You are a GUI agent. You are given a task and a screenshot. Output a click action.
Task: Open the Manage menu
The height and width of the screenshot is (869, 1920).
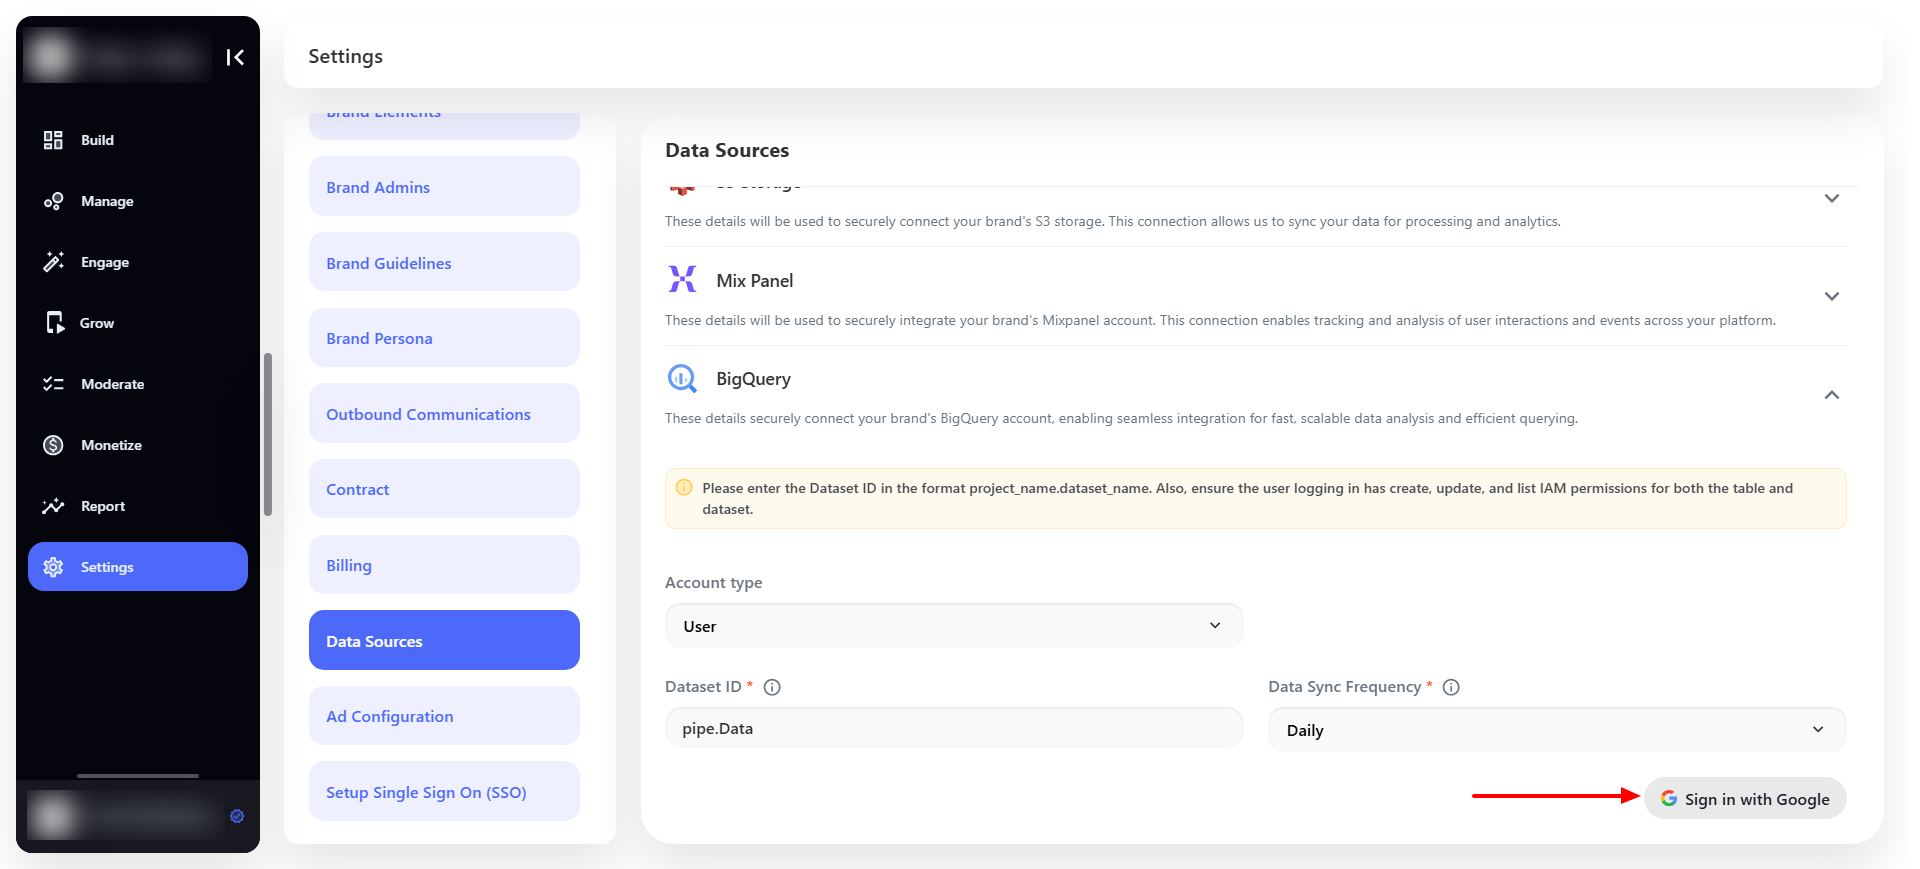point(137,201)
